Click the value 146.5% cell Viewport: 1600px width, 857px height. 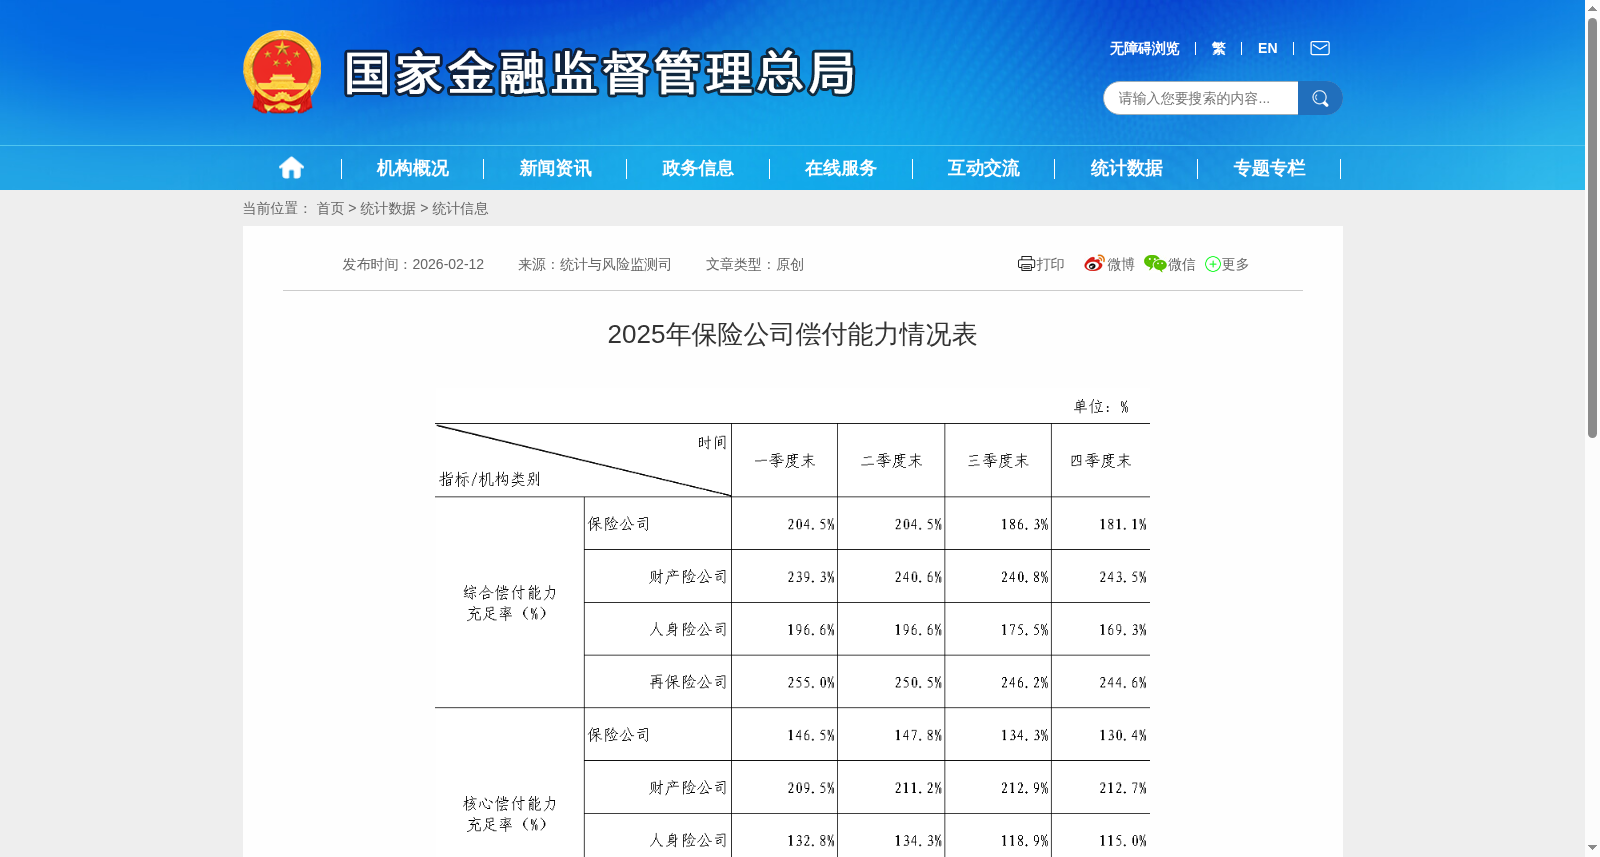click(x=811, y=735)
